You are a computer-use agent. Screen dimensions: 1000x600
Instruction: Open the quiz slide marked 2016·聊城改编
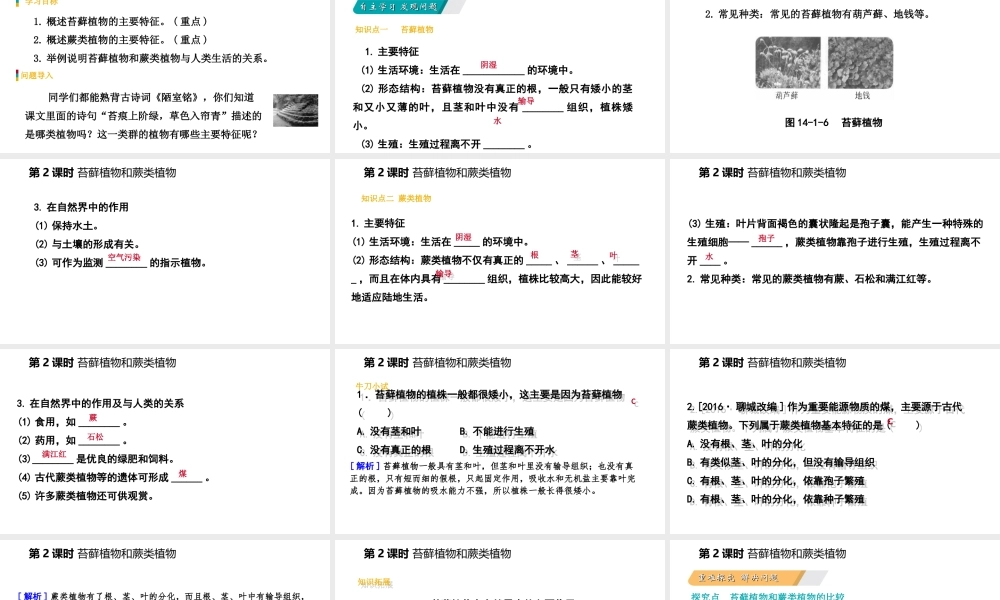click(835, 441)
